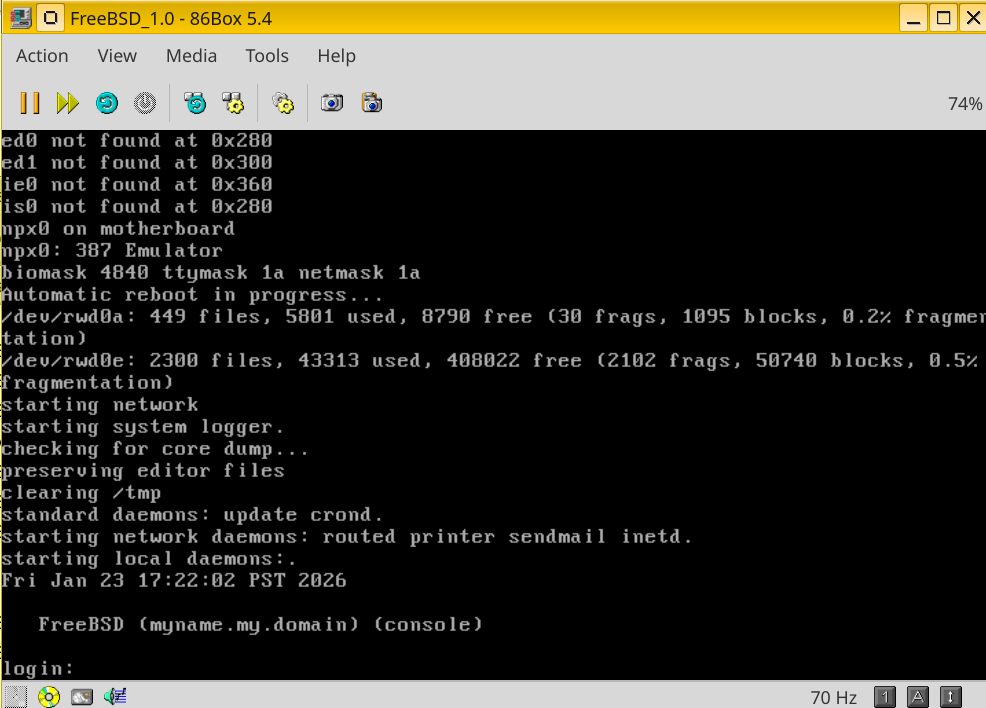
Task: Take a screenshot with camera icon
Action: pyautogui.click(x=332, y=103)
